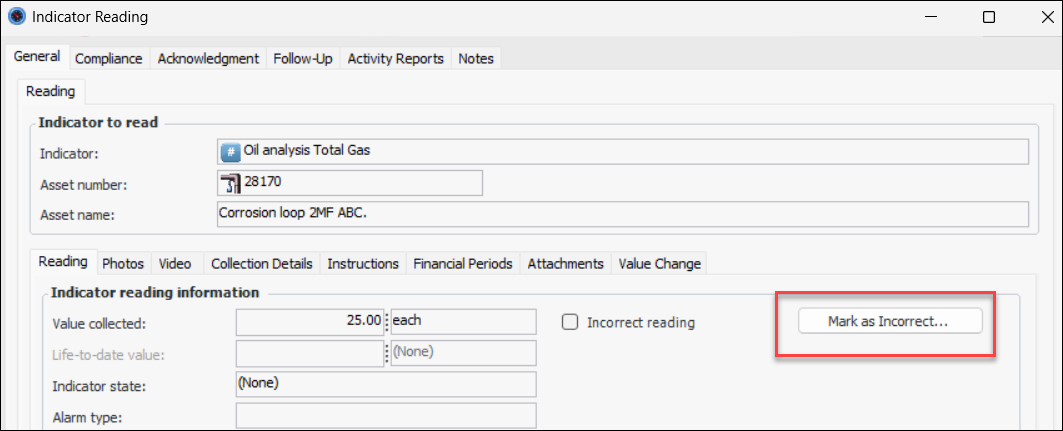Viewport: 1063px width, 431px height.
Task: Select the Activity Reports tab
Action: tap(395, 58)
